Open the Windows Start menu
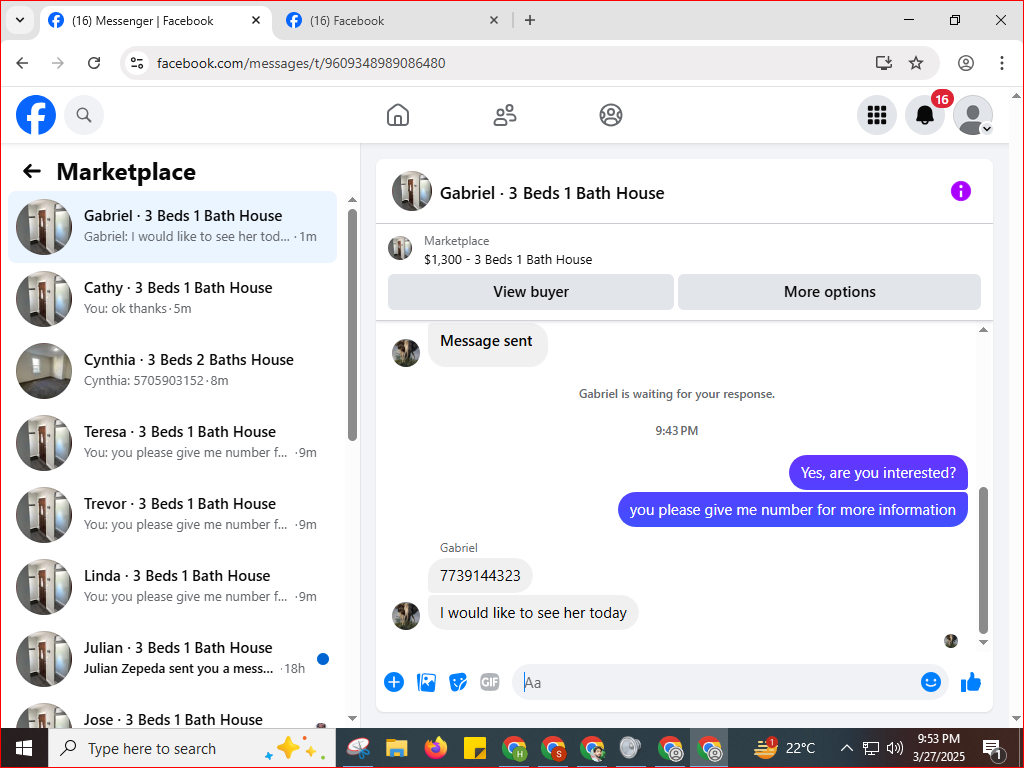 coord(24,748)
